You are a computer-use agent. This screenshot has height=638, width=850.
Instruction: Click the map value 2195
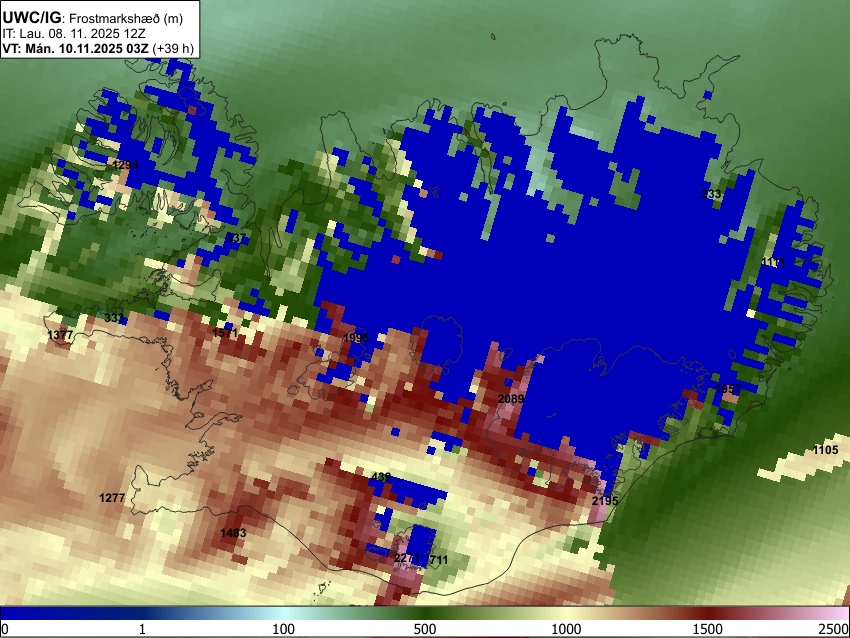coord(605,501)
